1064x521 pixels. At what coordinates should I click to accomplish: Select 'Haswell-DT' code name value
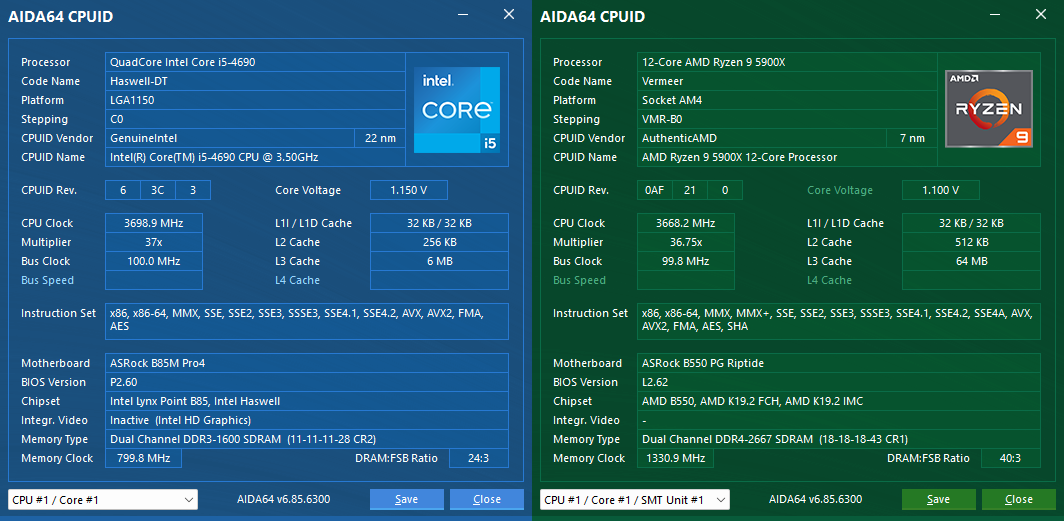(255, 81)
